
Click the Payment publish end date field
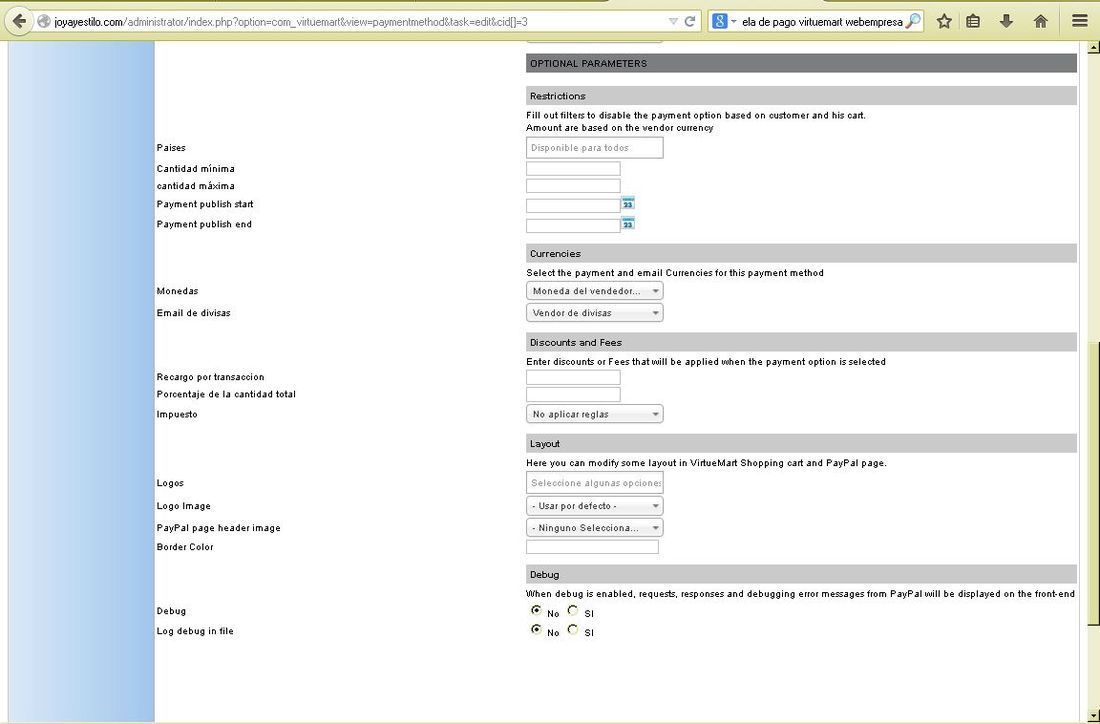pyautogui.click(x=573, y=226)
